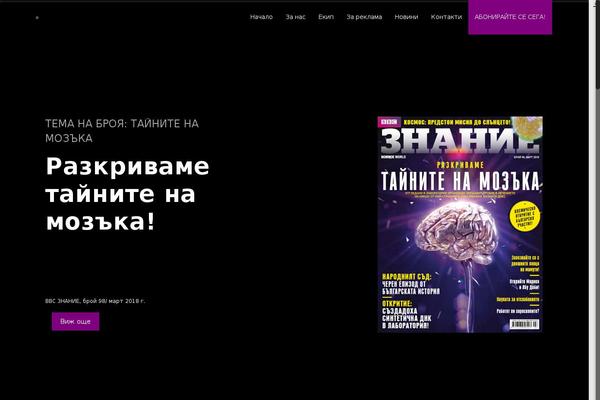Click the subtitle ТЕМА НА БРОЯ: ТАЙНИТЕ НА МОЗЪКА

click(x=122, y=131)
